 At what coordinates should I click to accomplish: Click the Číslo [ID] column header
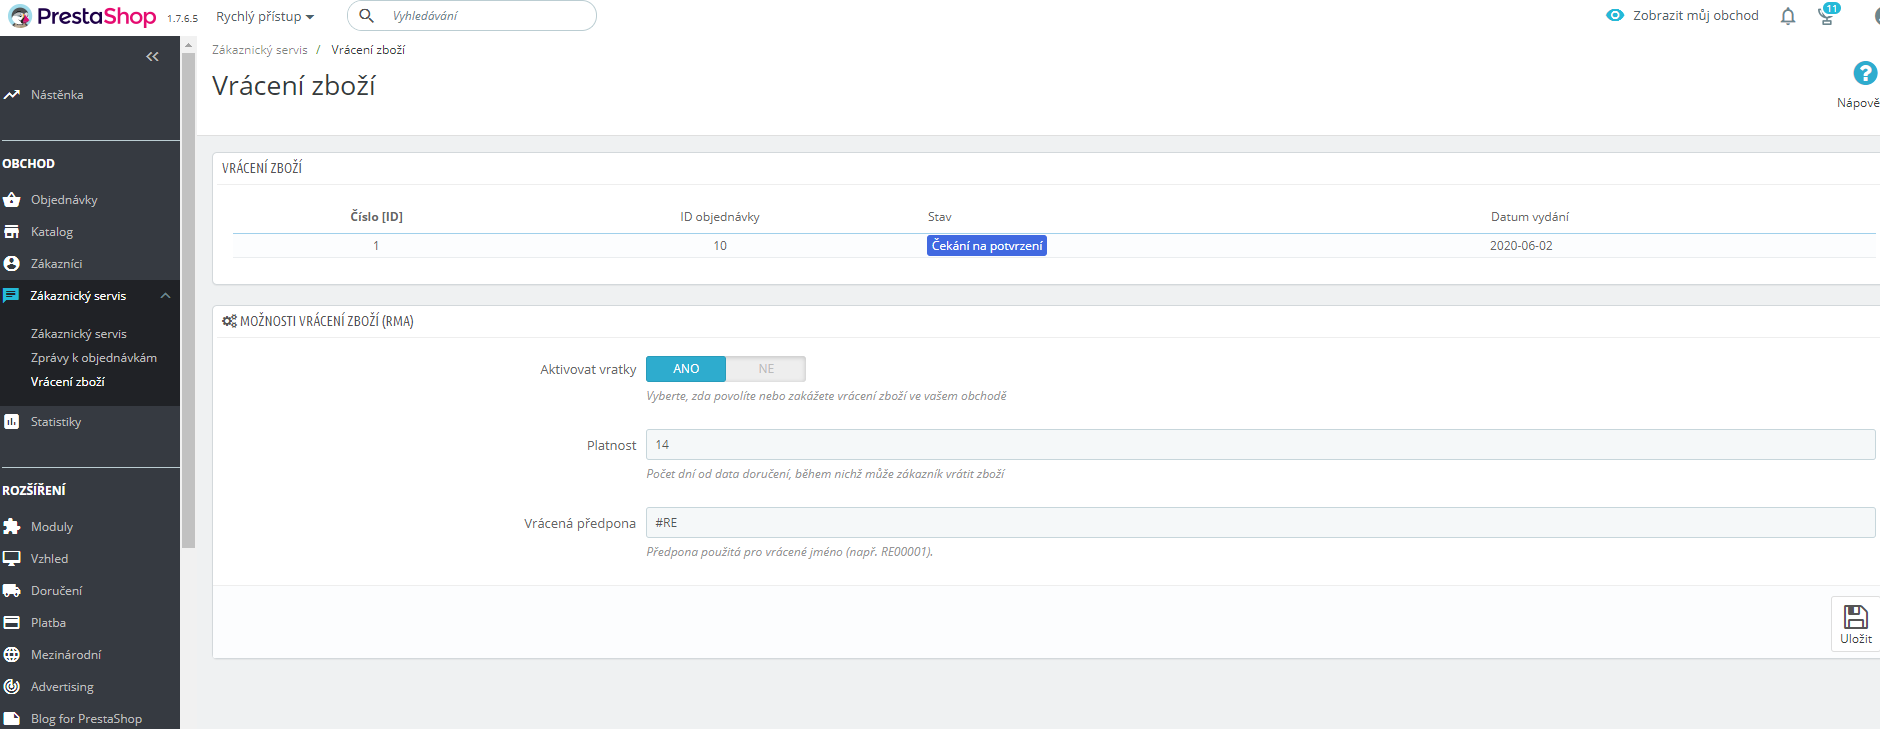376,217
